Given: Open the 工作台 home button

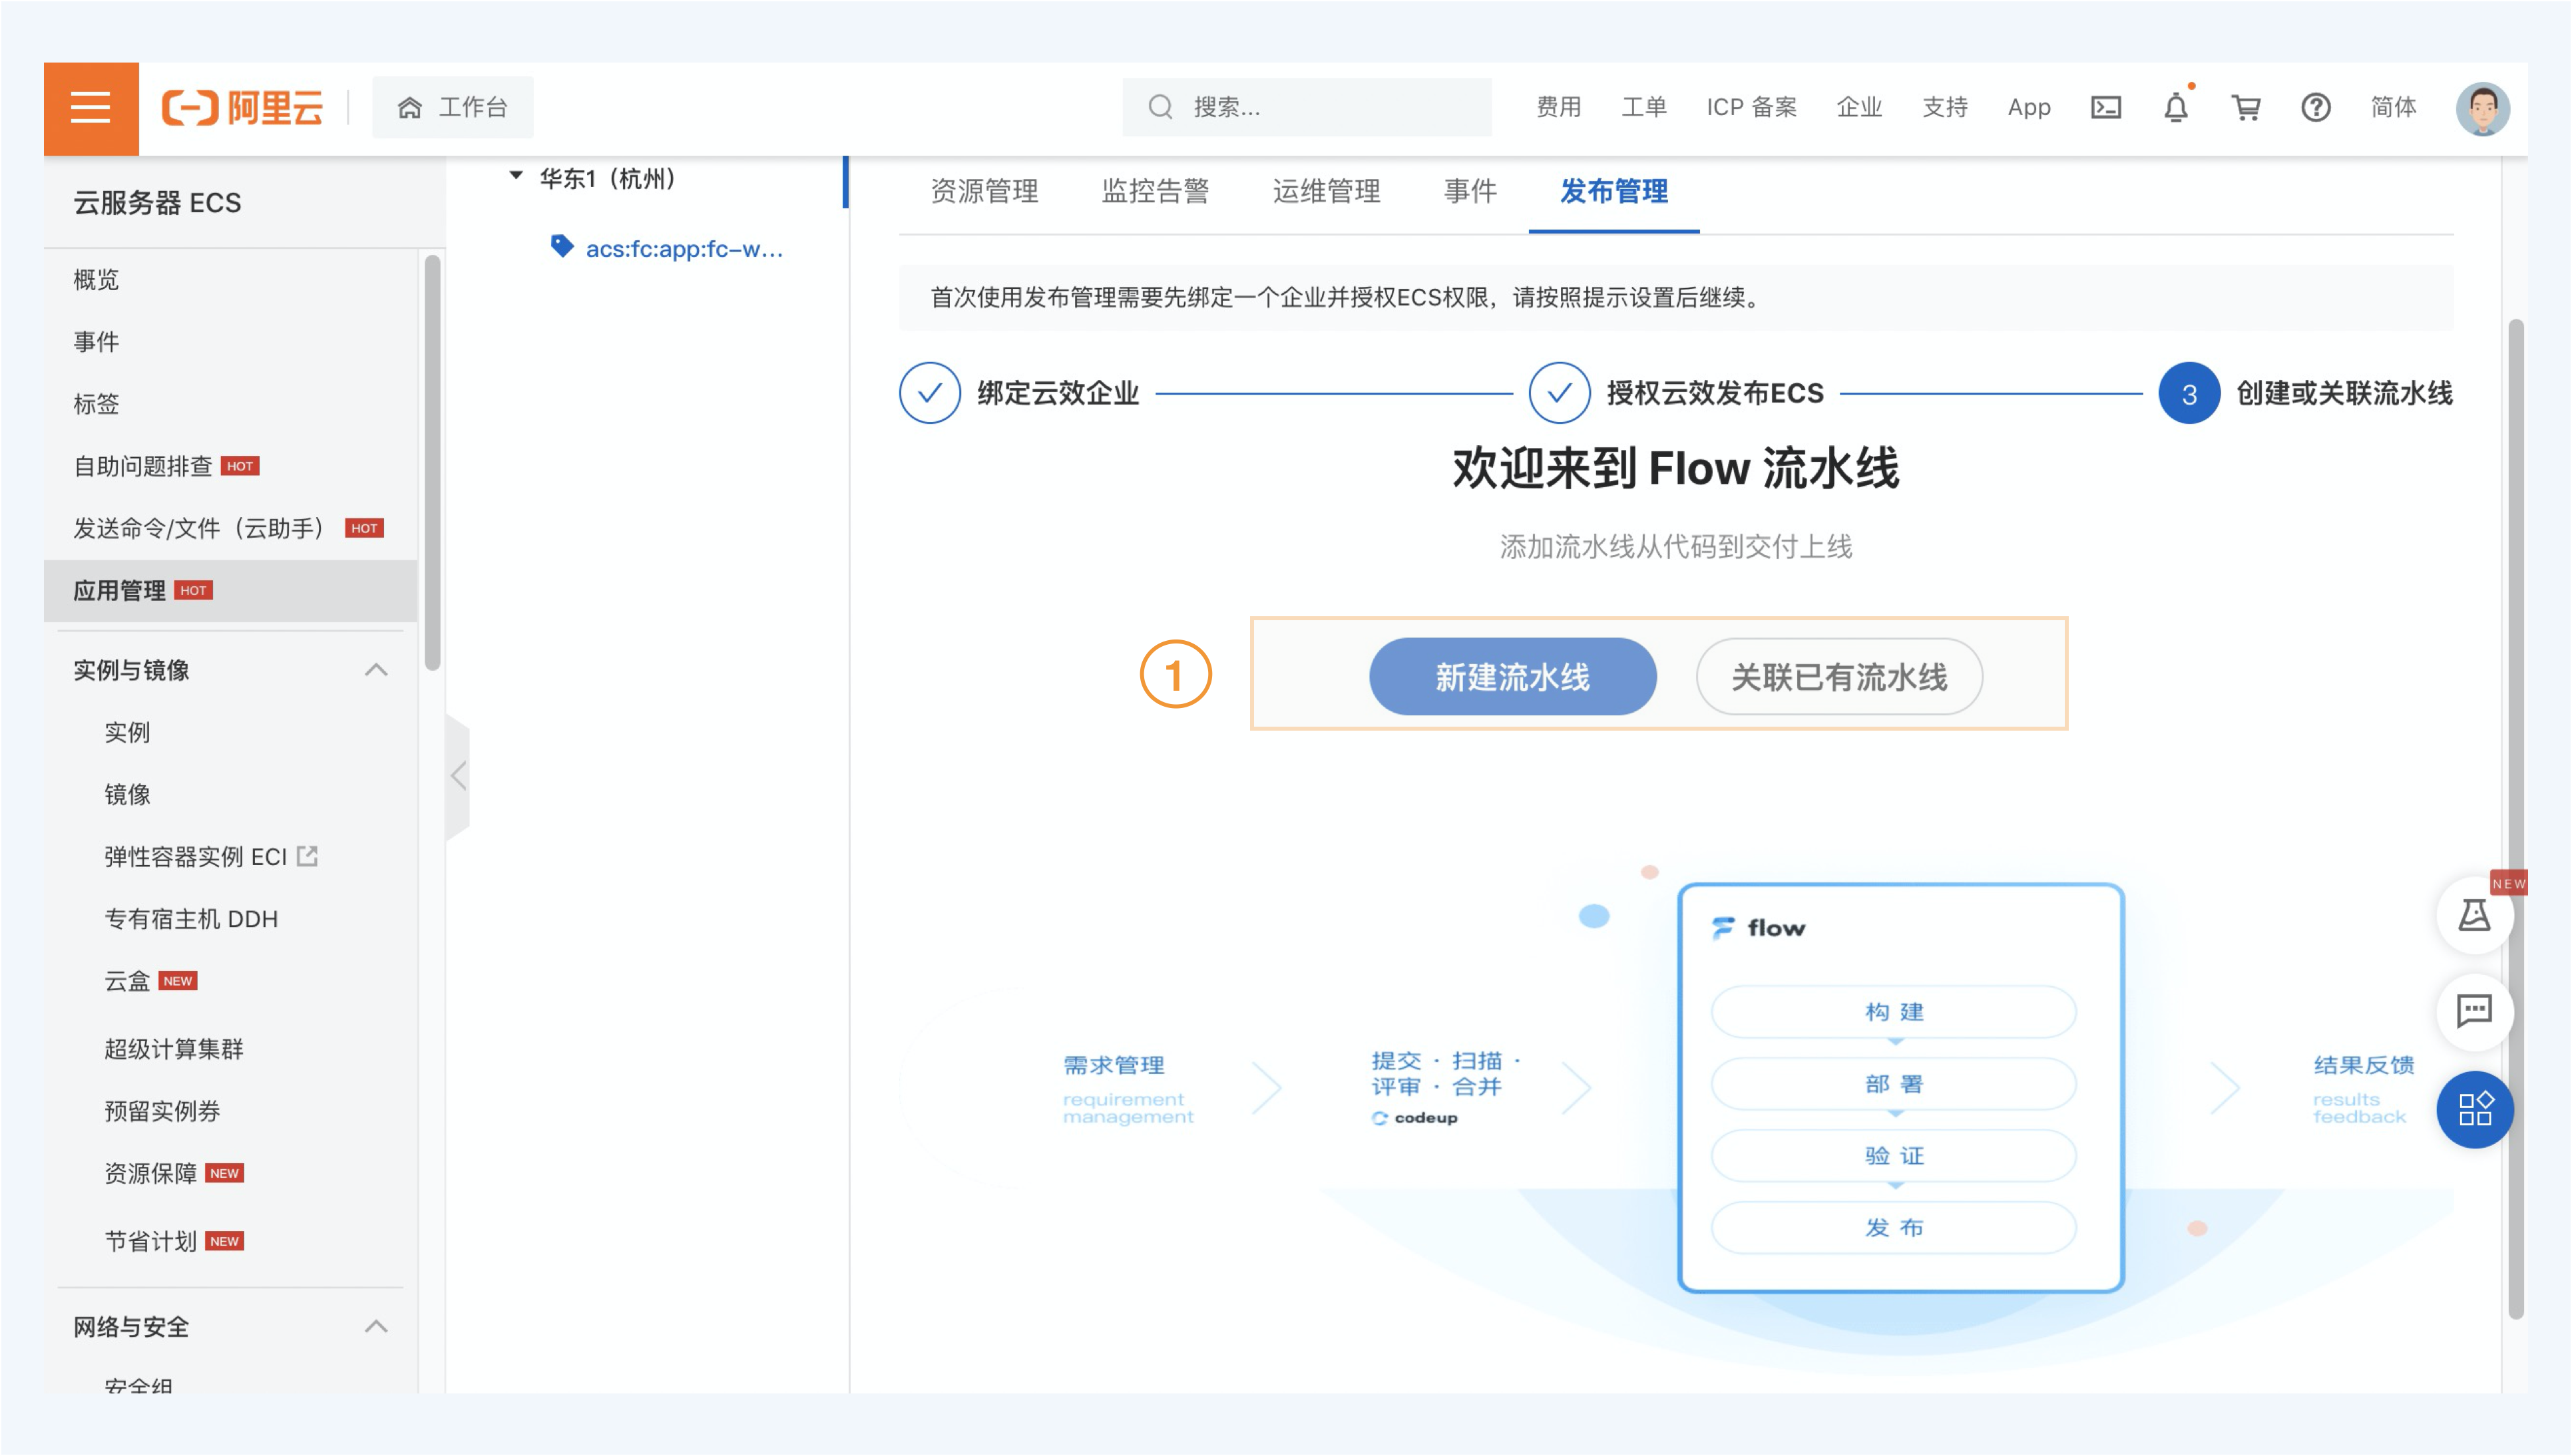Looking at the screenshot, I should click(453, 107).
